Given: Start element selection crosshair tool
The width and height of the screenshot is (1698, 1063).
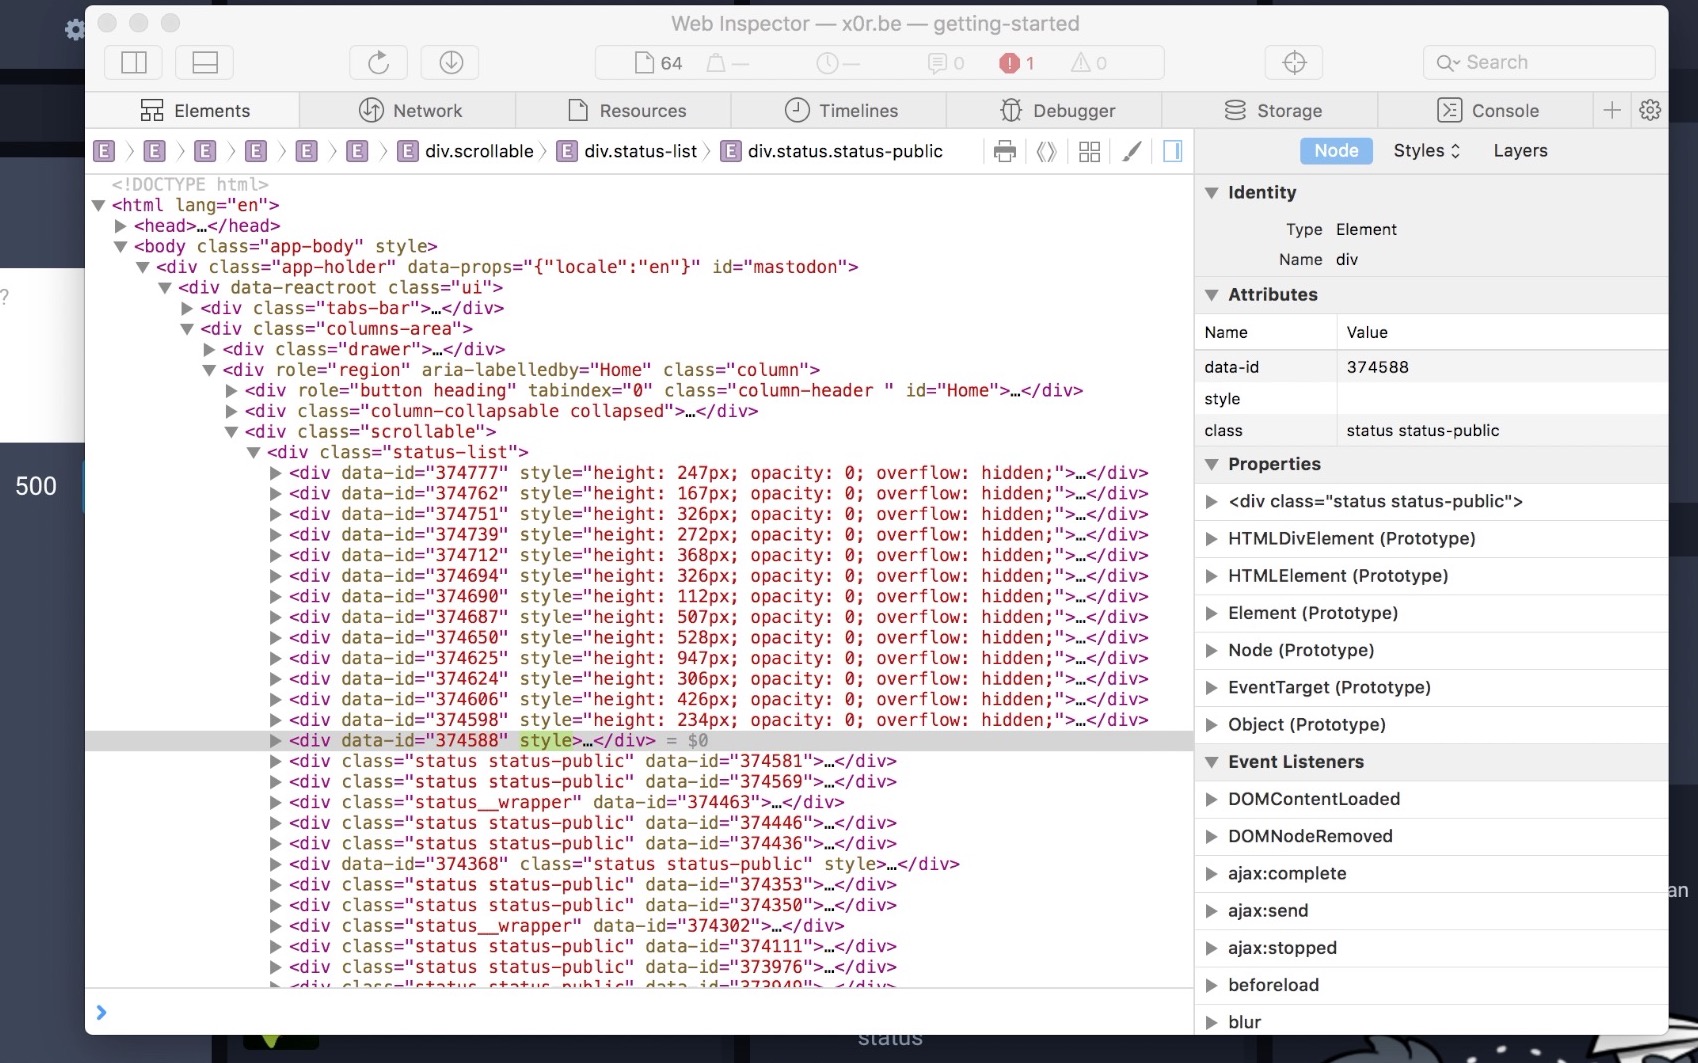Looking at the screenshot, I should 1294,63.
